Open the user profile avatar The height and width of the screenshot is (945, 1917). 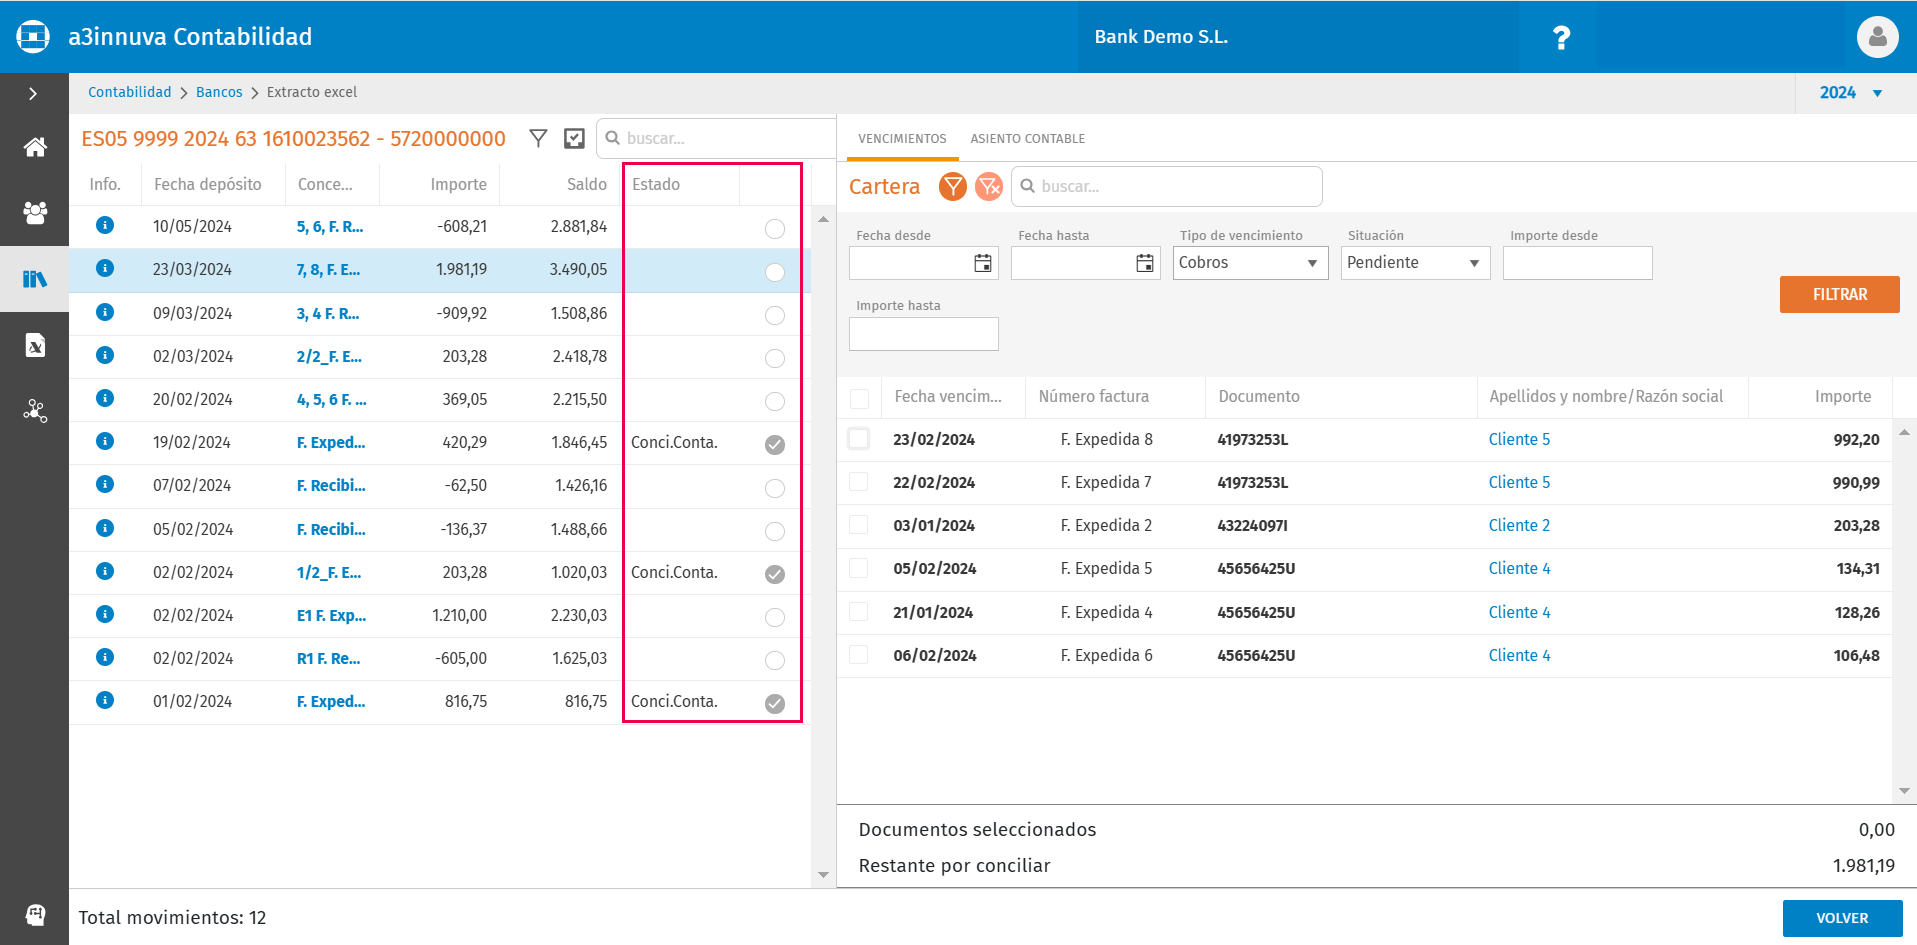click(1877, 37)
